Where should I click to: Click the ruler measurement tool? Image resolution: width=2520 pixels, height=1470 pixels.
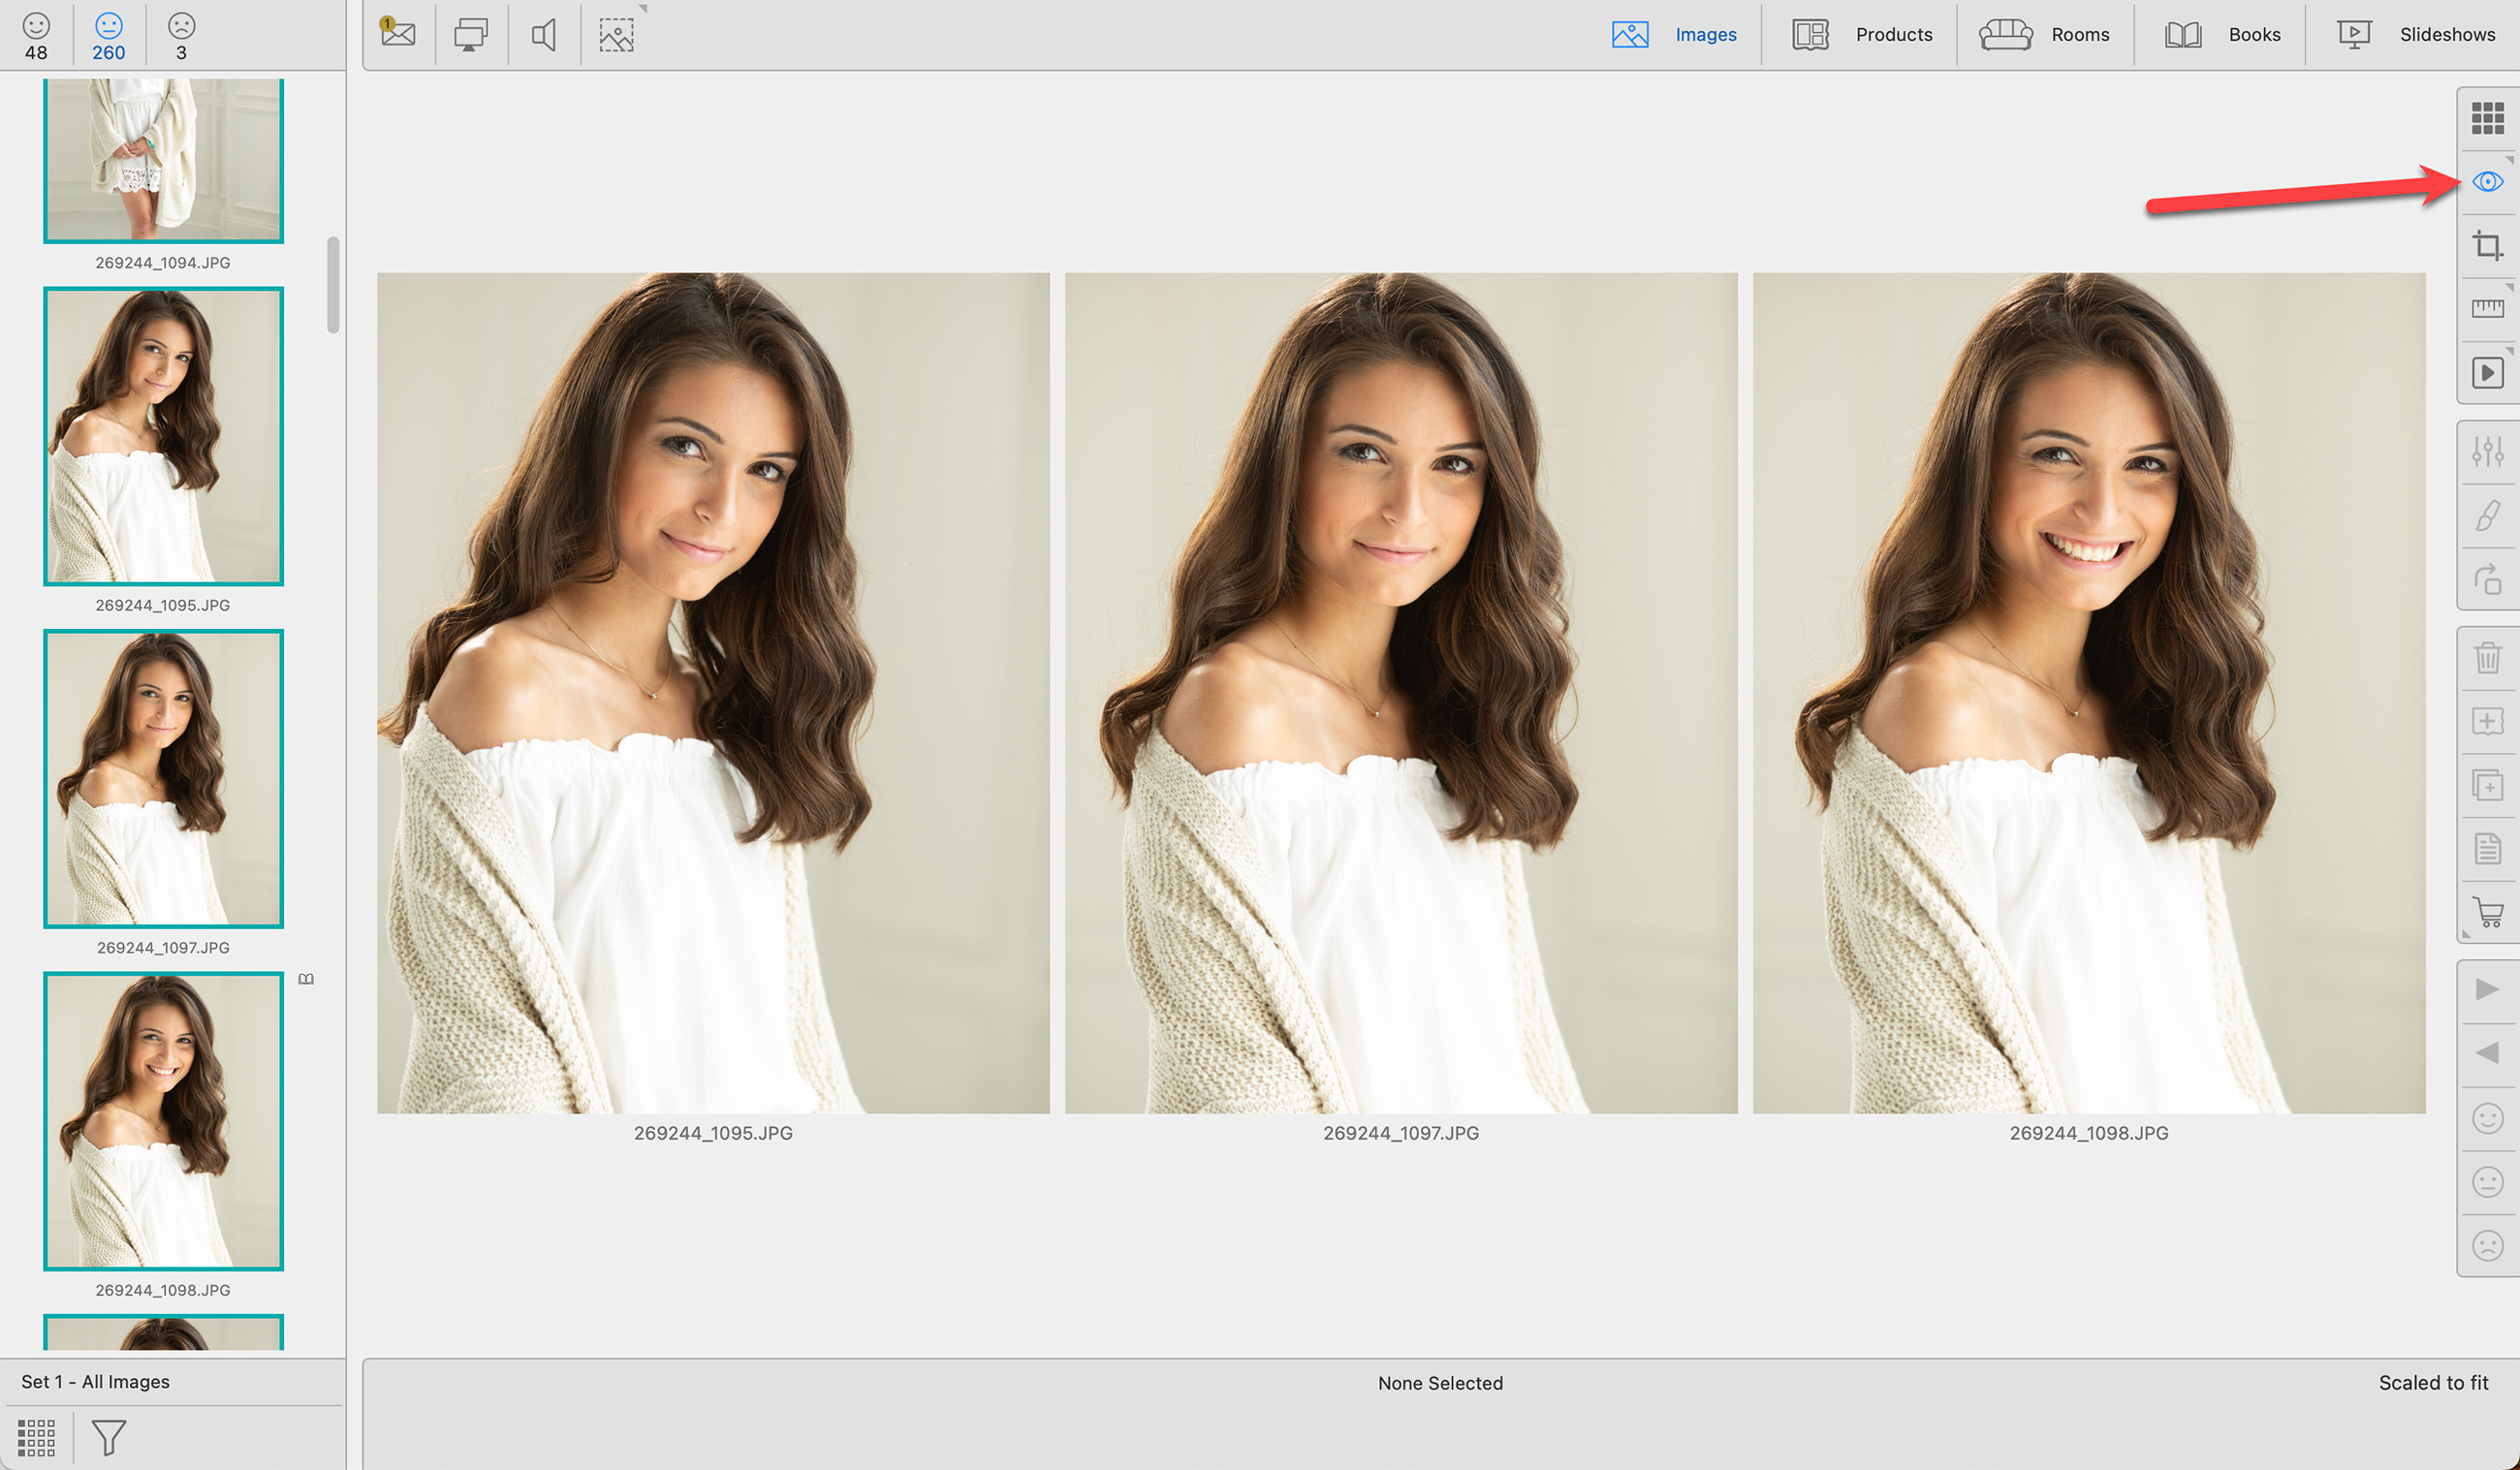pos(2487,309)
